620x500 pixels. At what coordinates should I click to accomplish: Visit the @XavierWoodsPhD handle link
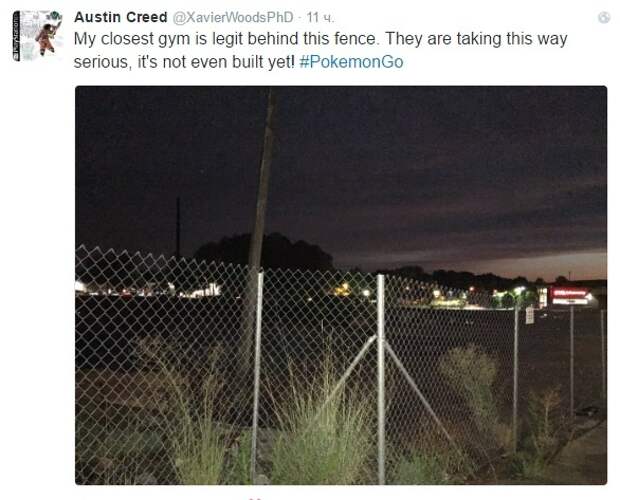[x=233, y=17]
